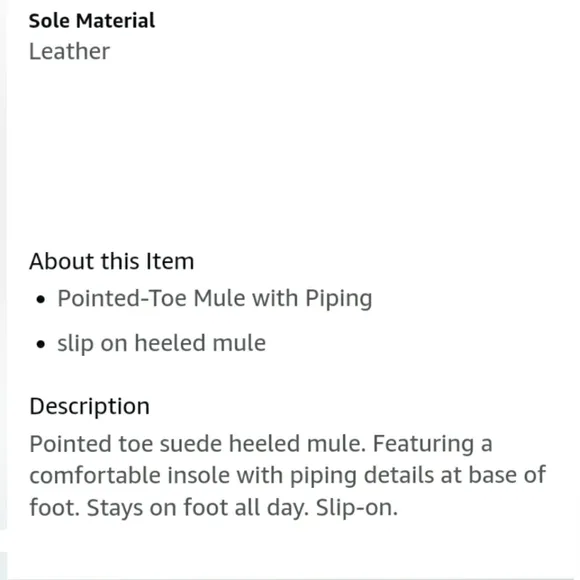Click the word Piping in first bullet
580x580 pixels.
(338, 299)
